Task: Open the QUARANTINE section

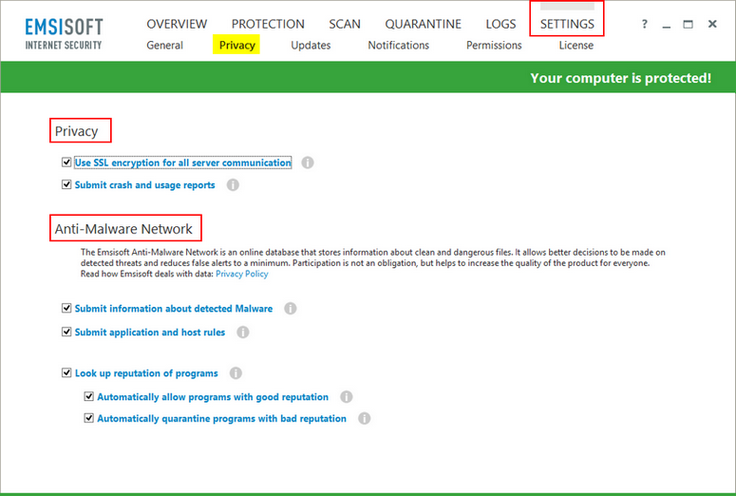Action: click(x=423, y=24)
